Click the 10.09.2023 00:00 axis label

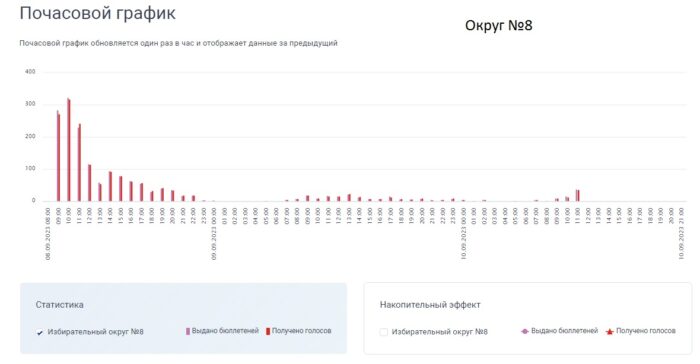(x=463, y=233)
